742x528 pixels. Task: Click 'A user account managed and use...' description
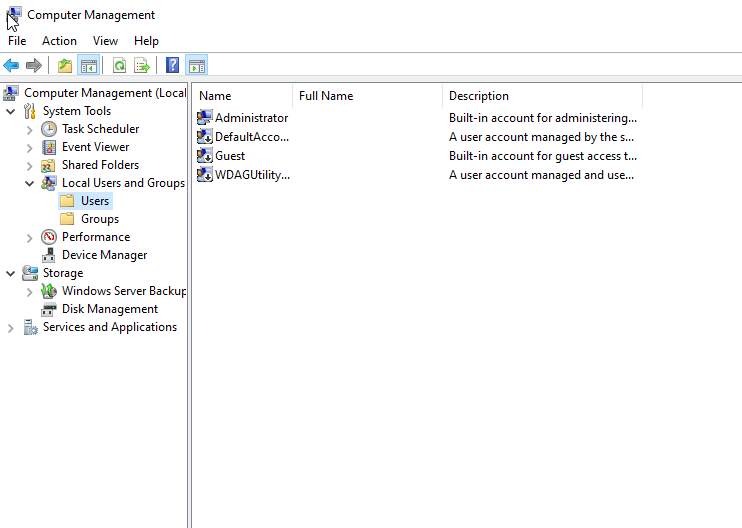[541, 175]
